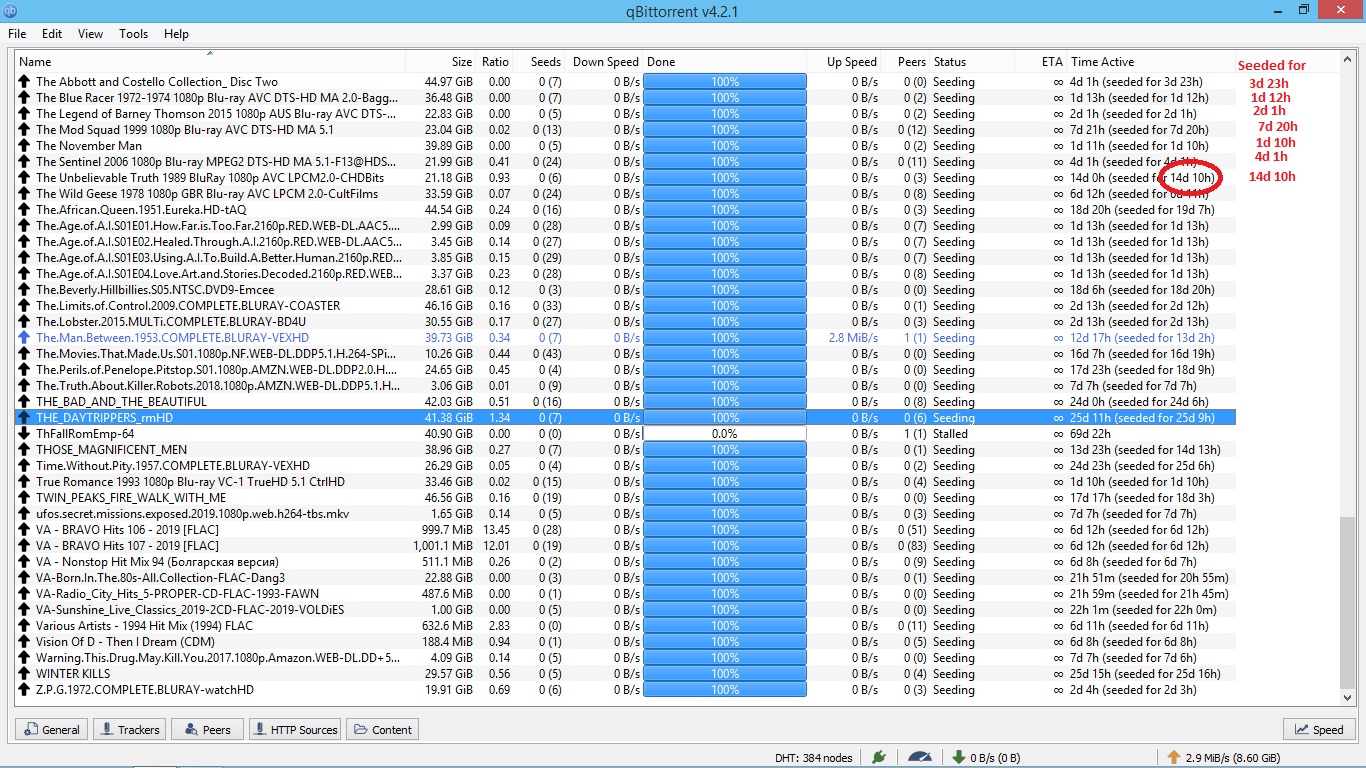Open the HTTP Sources tab
Viewport: 1366px width, 768px height.
[x=295, y=730]
